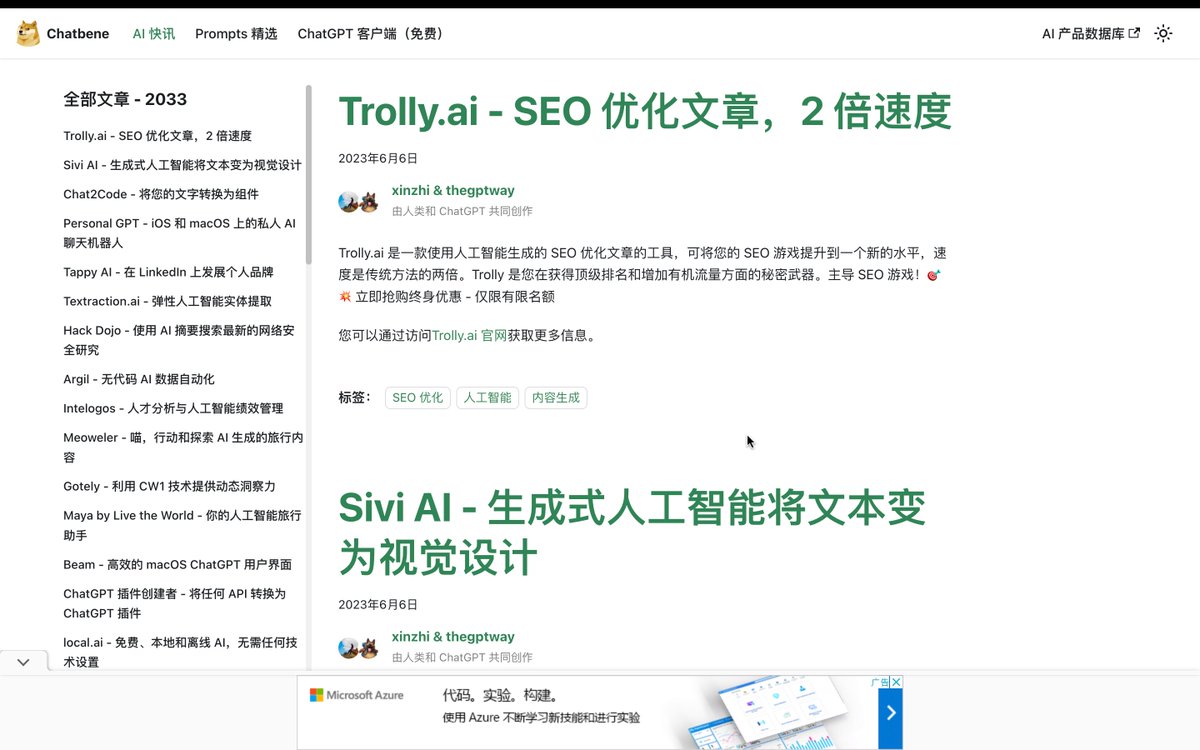Click second author avatar in Sivi AI post
The height and width of the screenshot is (750, 1200).
click(x=368, y=647)
